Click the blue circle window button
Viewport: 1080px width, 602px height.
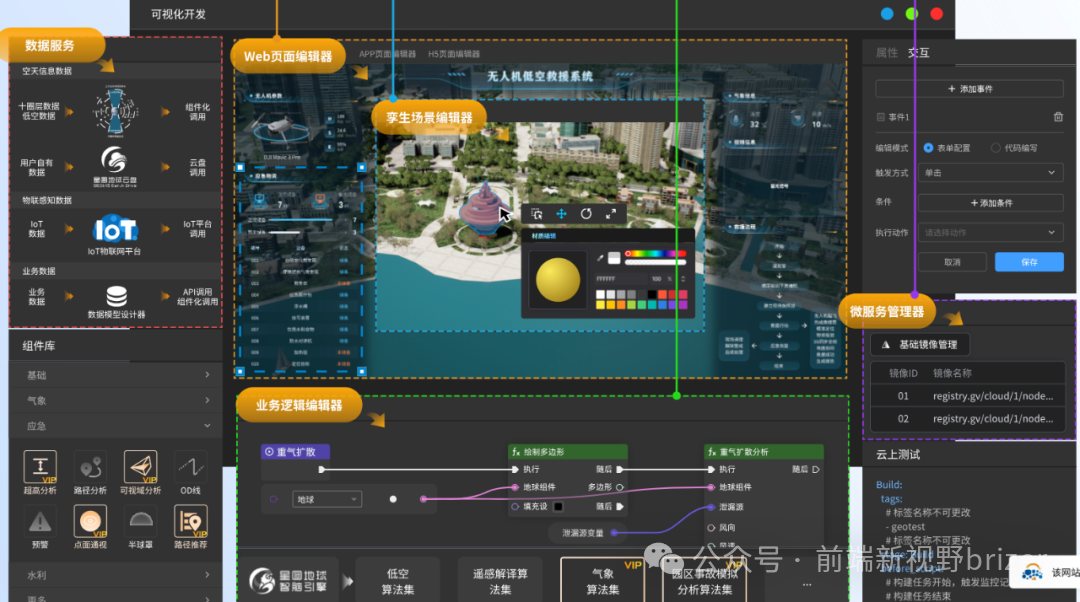click(x=887, y=14)
